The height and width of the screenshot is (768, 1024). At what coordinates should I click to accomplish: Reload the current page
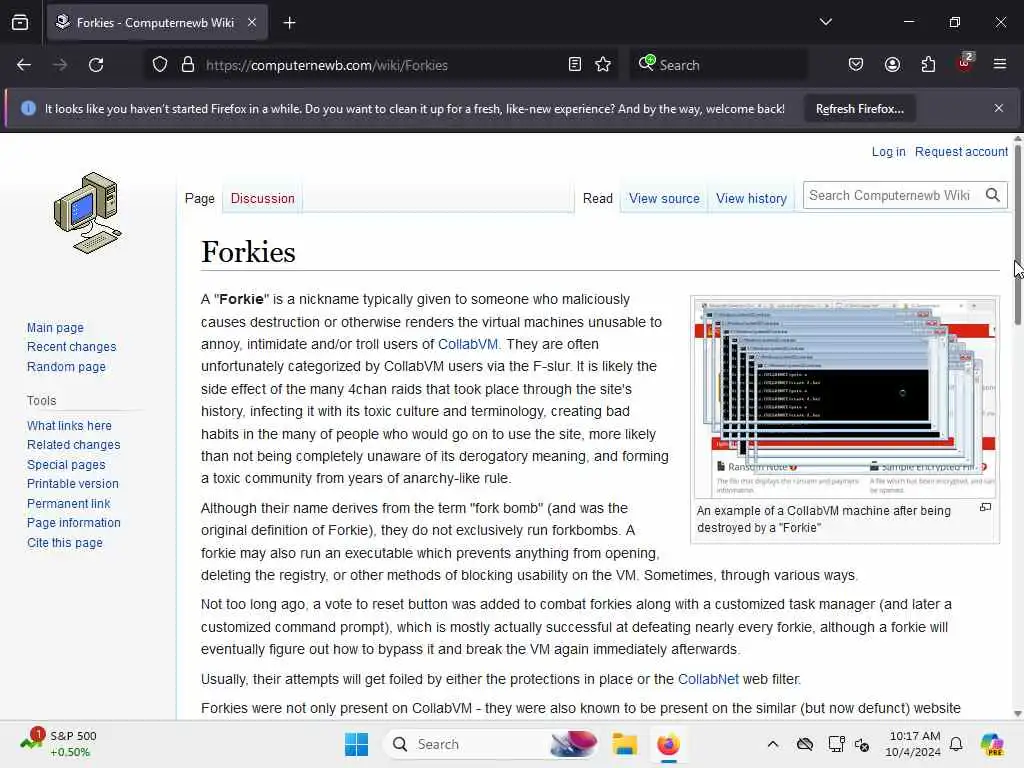pyautogui.click(x=96, y=65)
